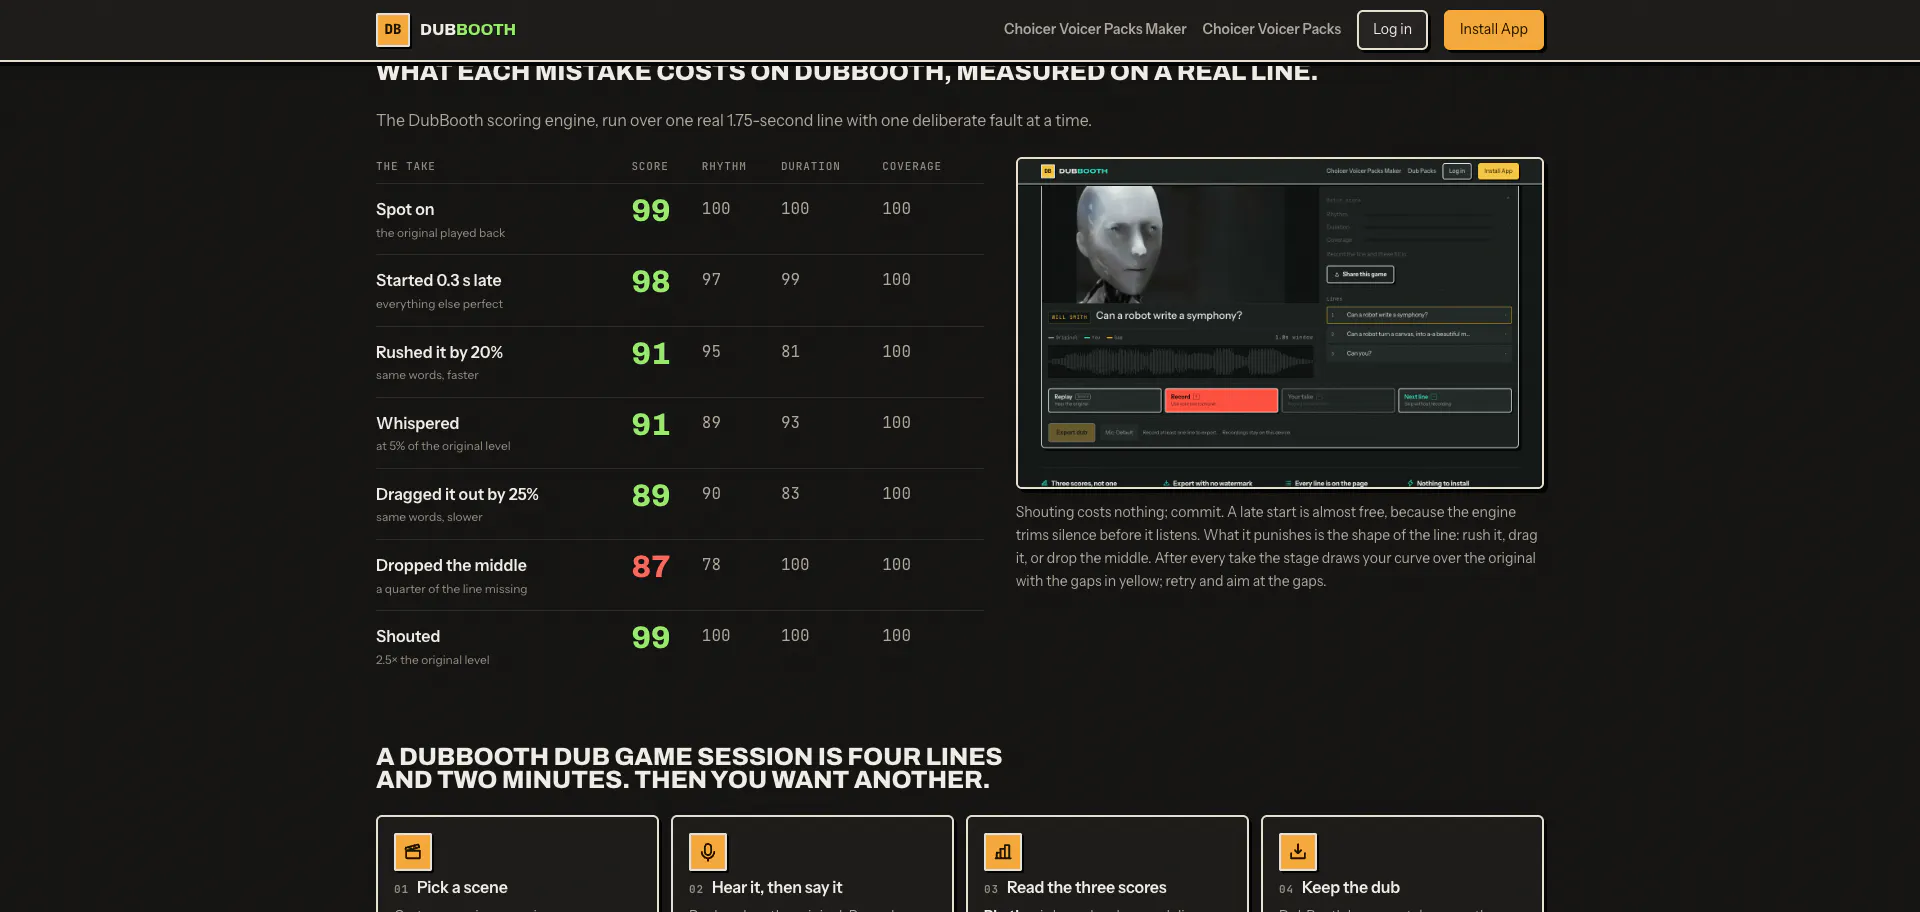
Task: Select the 'Hear it, then say it' step title
Action: coord(777,887)
